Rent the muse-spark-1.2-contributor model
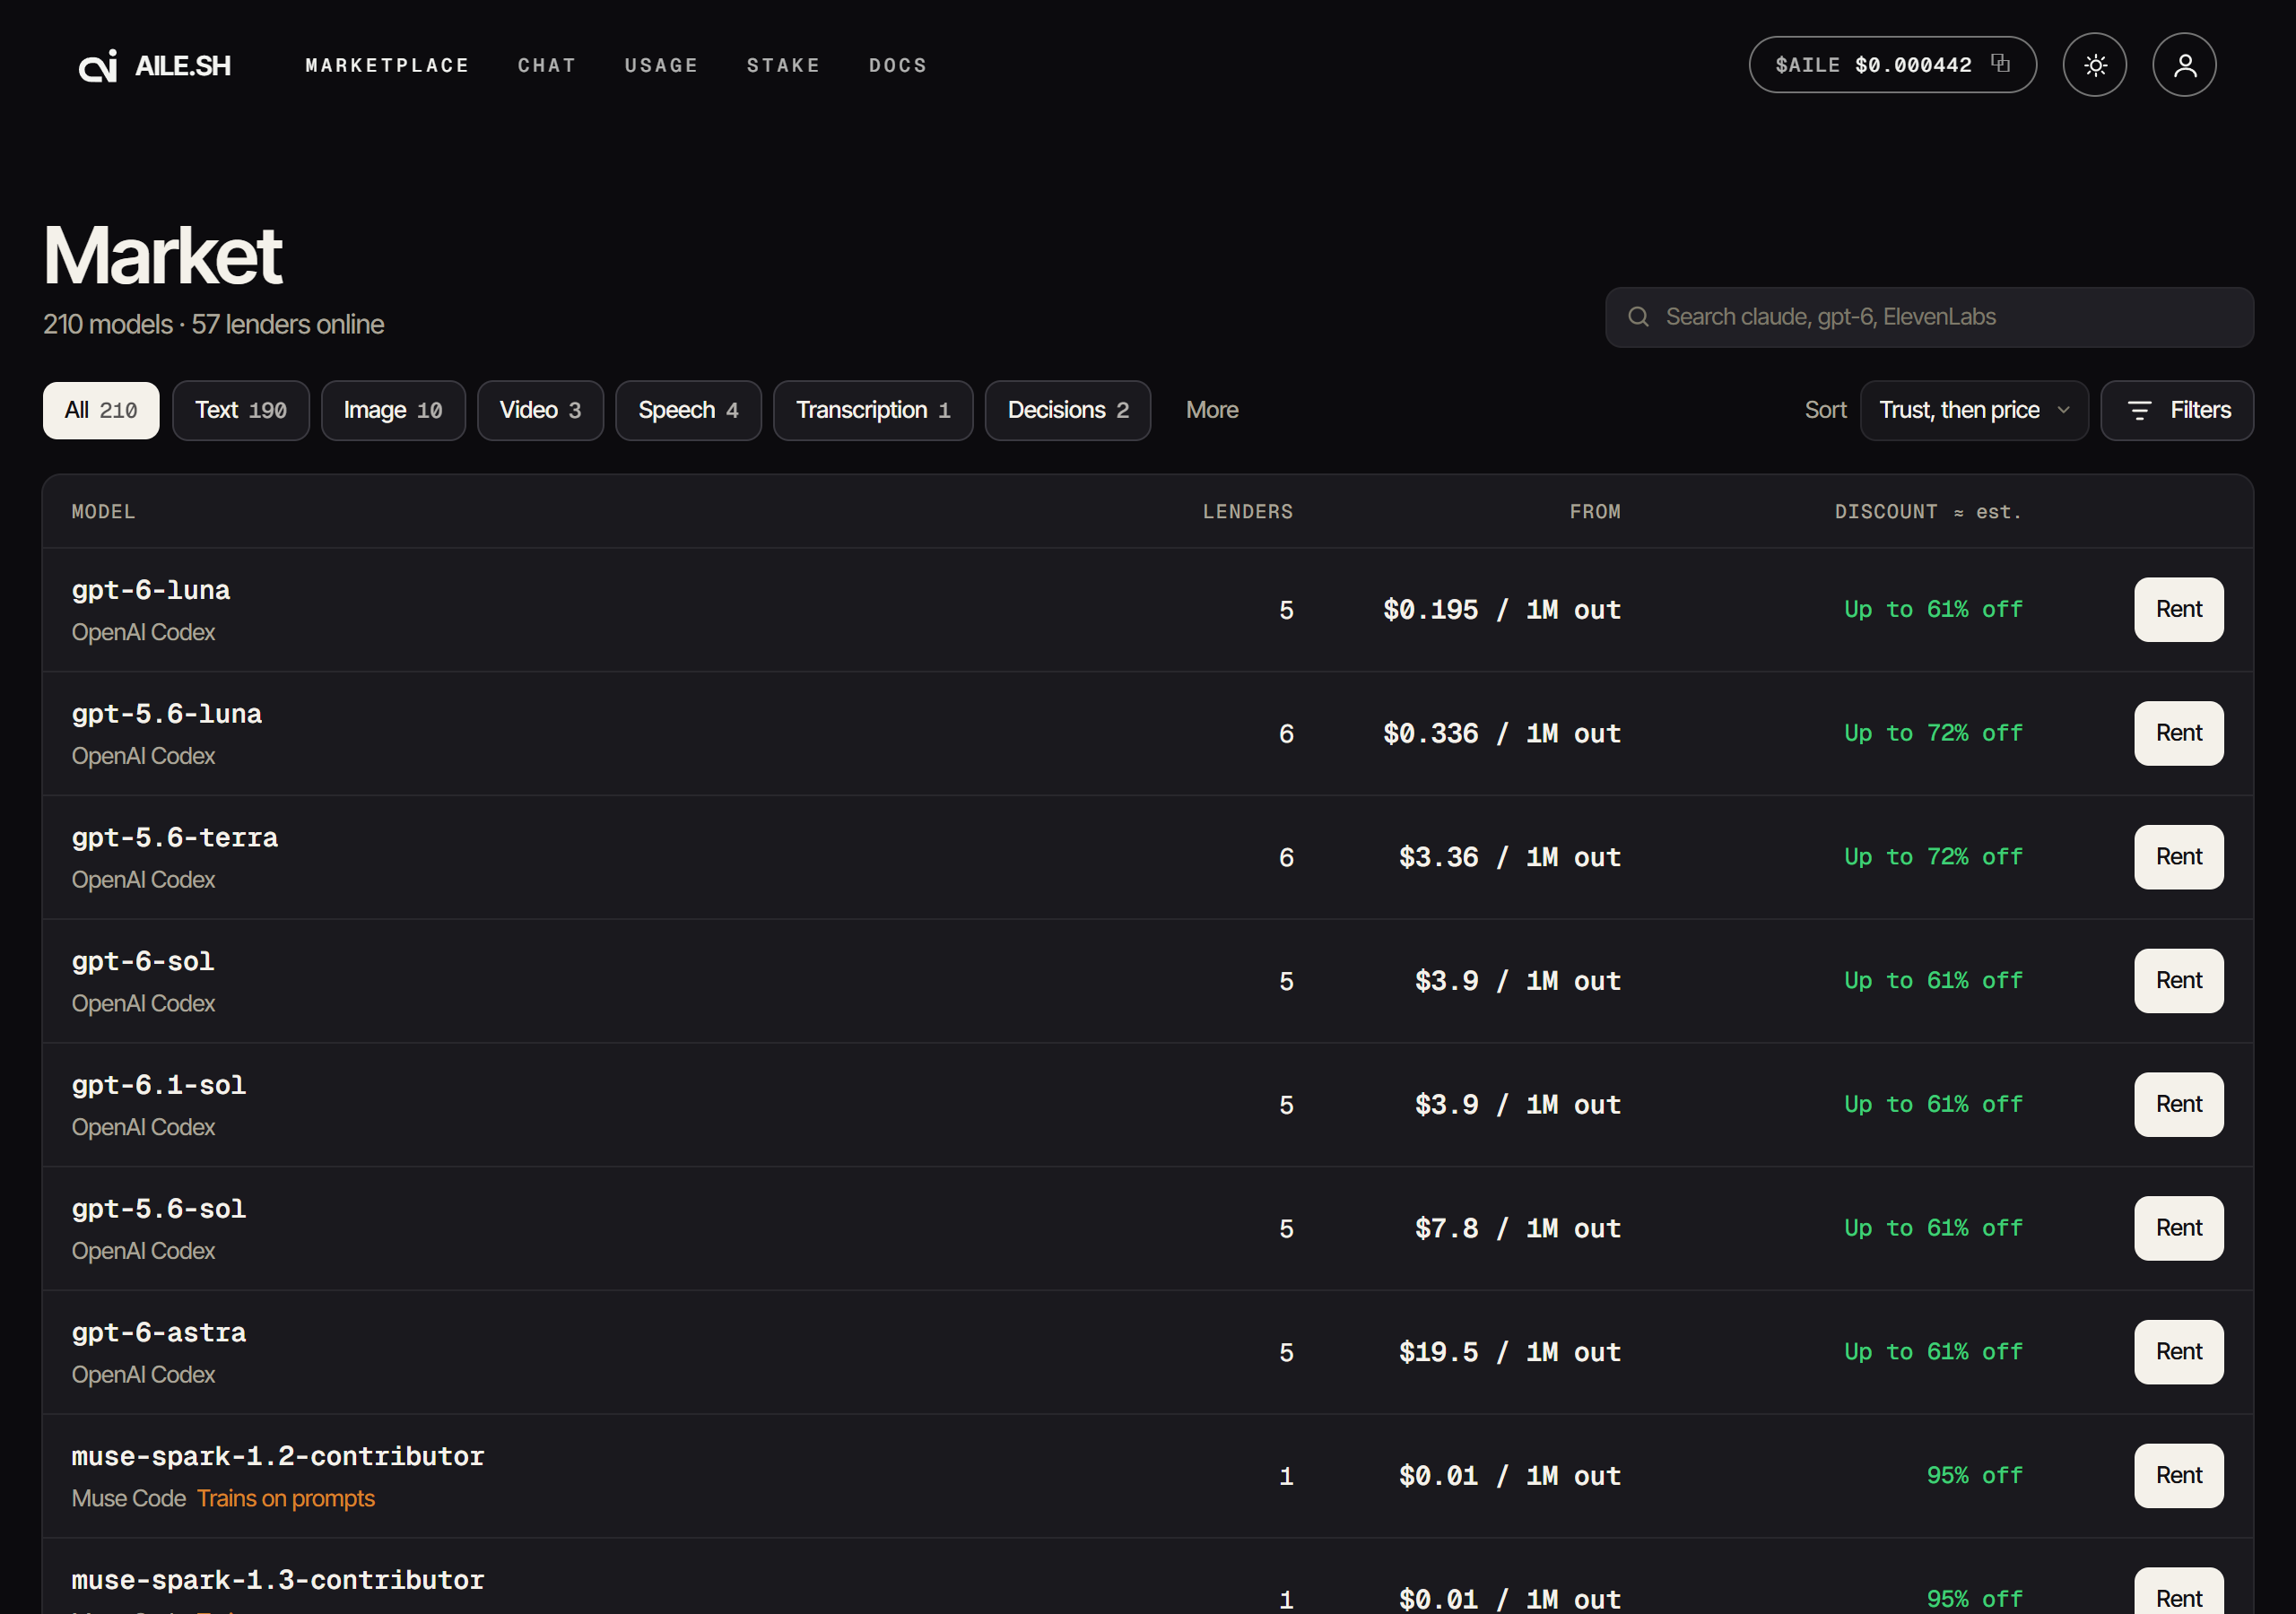 (x=2178, y=1475)
